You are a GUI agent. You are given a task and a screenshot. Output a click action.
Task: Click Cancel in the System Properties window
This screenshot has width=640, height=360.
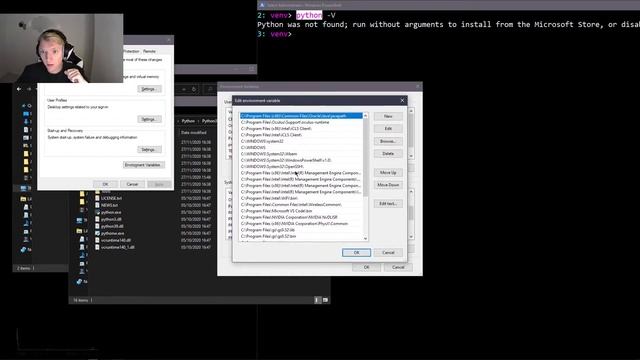click(132, 184)
